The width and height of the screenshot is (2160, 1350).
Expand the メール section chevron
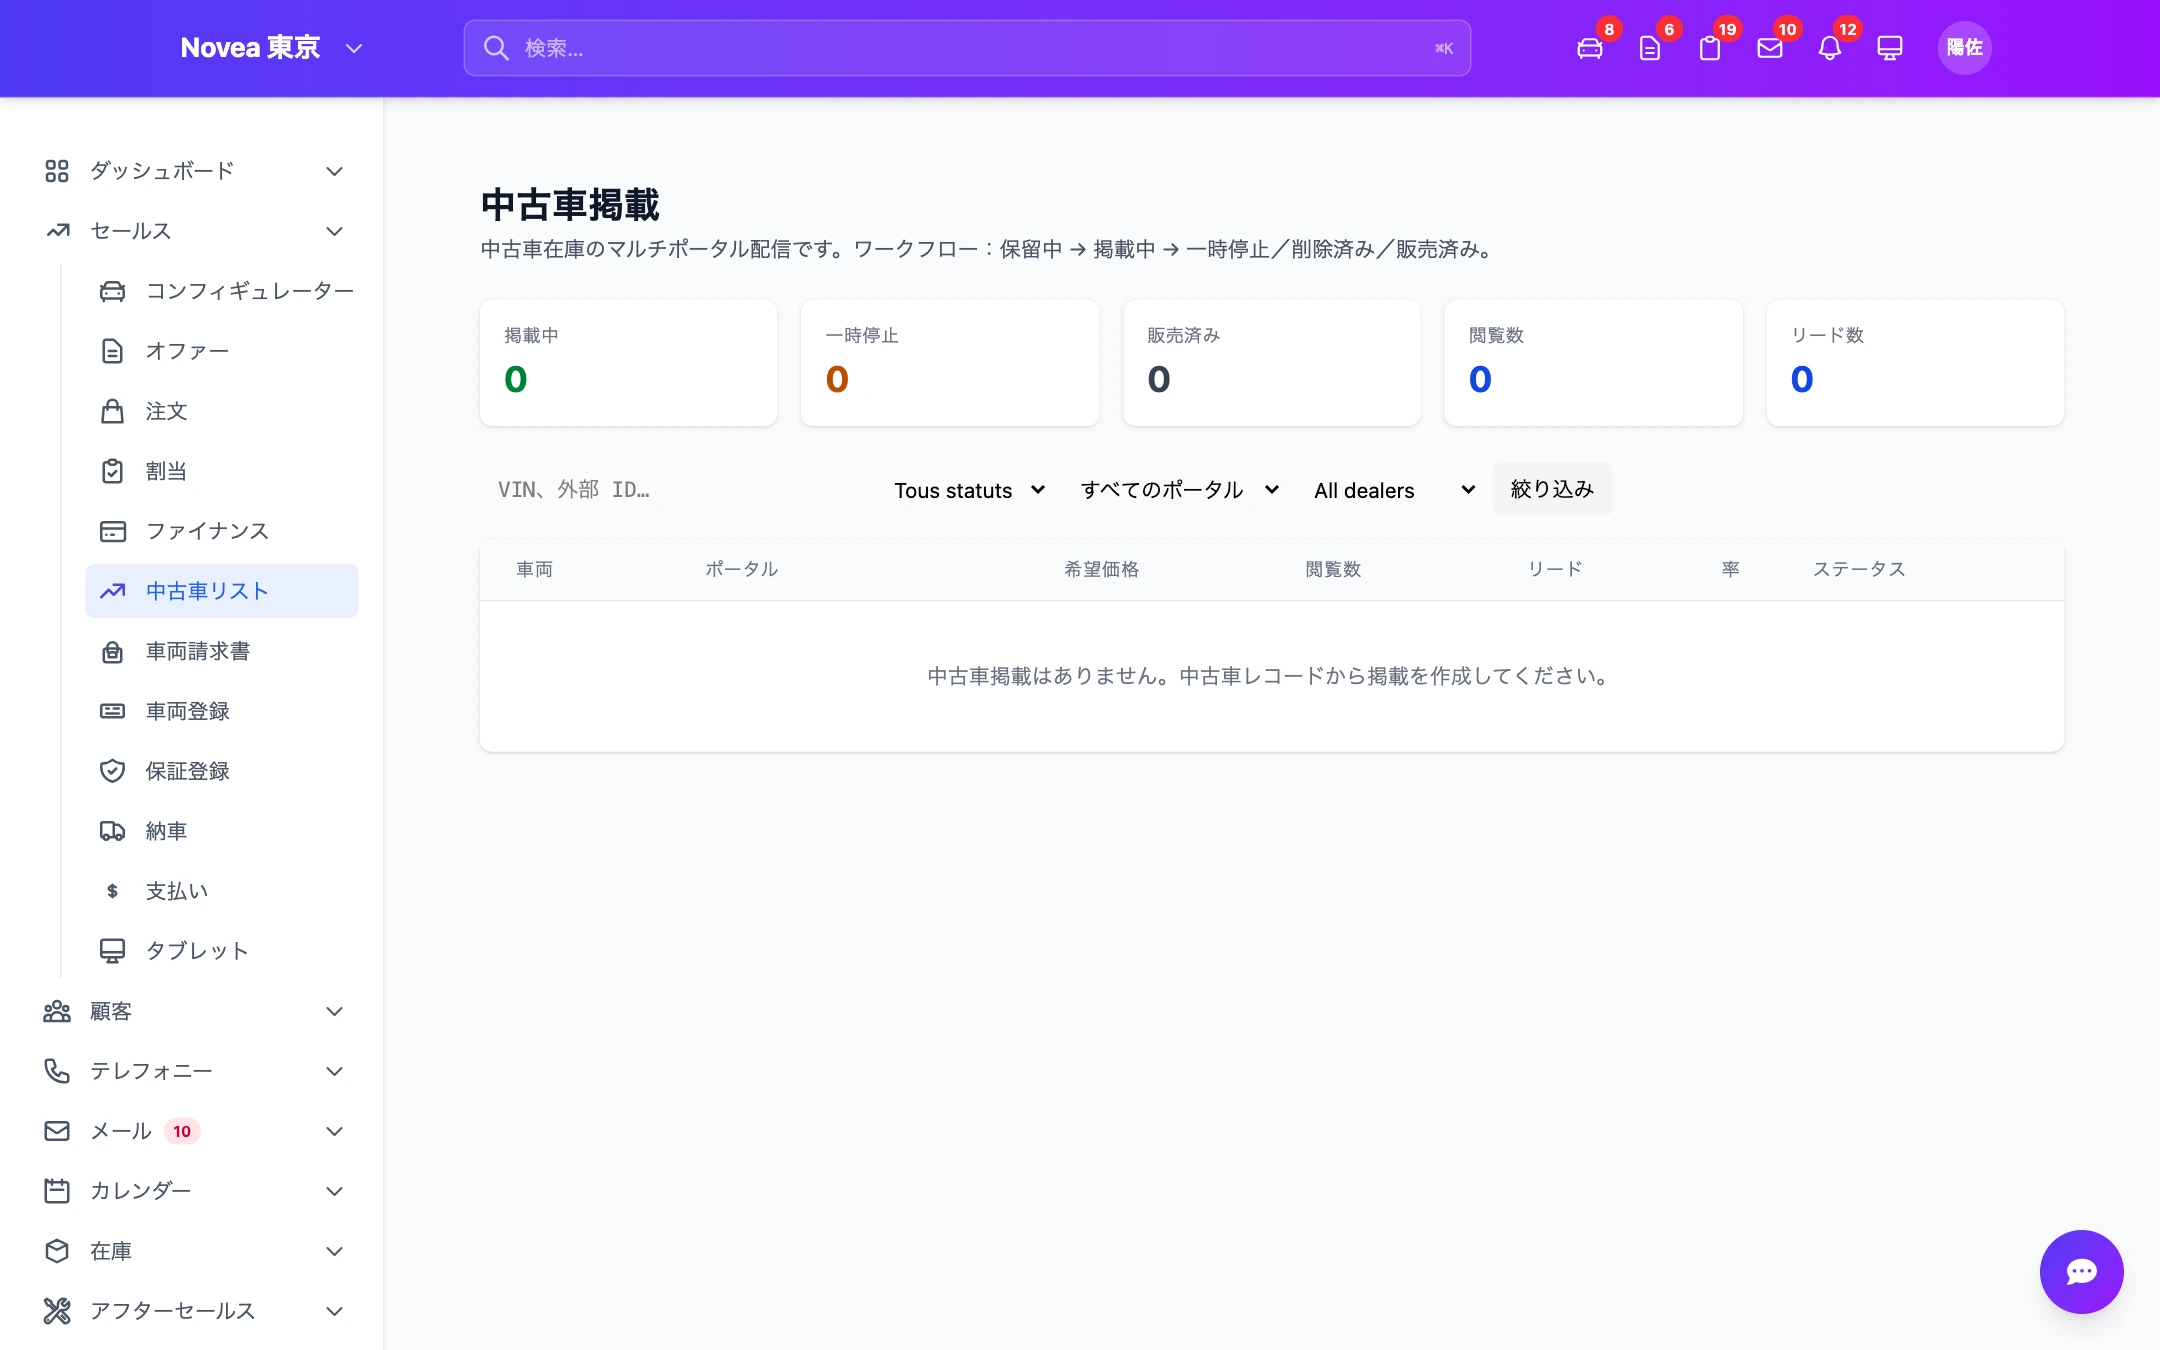(x=335, y=1131)
